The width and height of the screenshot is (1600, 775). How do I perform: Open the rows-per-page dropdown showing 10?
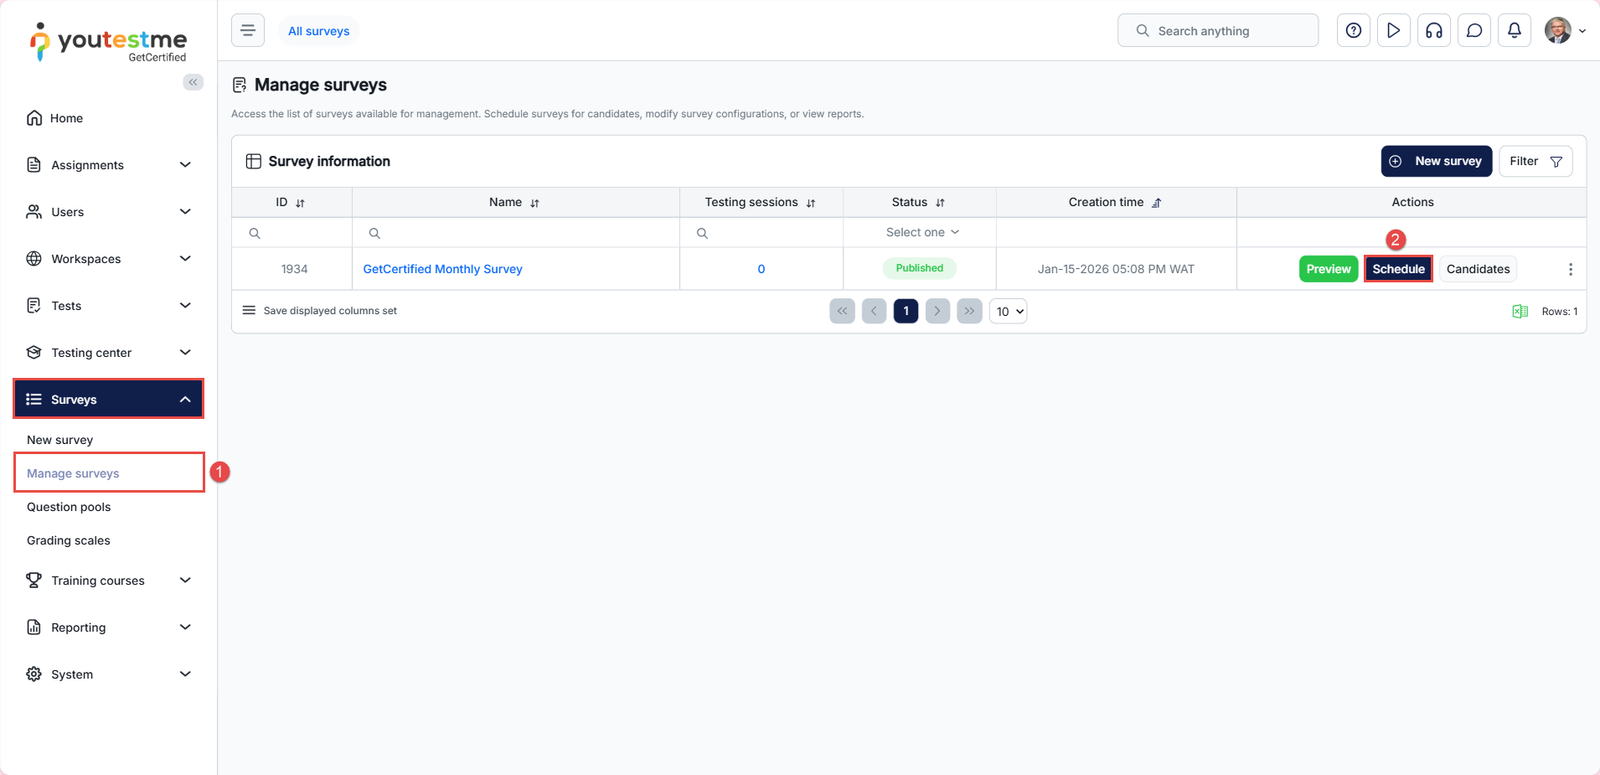(1008, 311)
